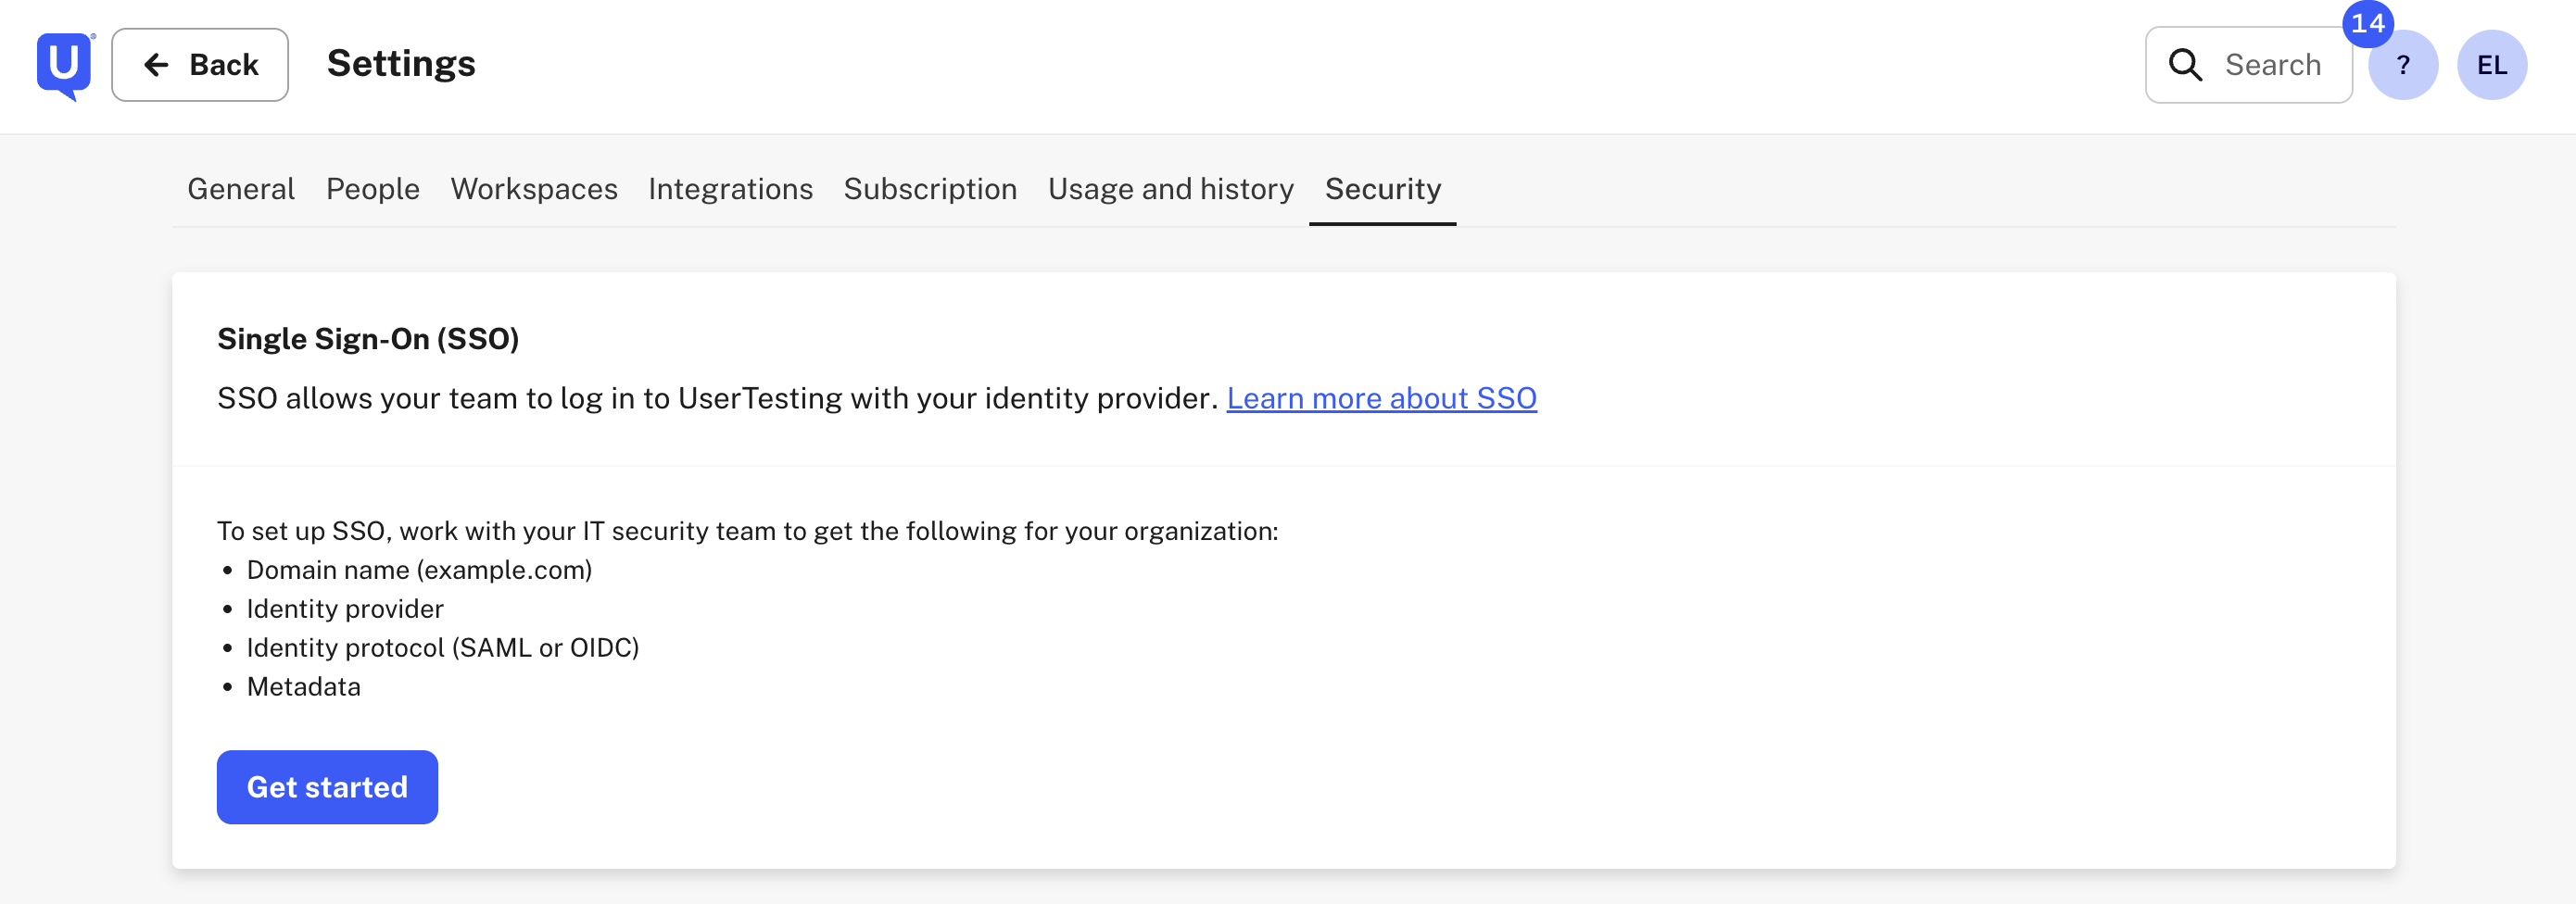Click the Single Sign-On (SSO) heading
The image size is (2576, 904).
pyautogui.click(x=368, y=339)
